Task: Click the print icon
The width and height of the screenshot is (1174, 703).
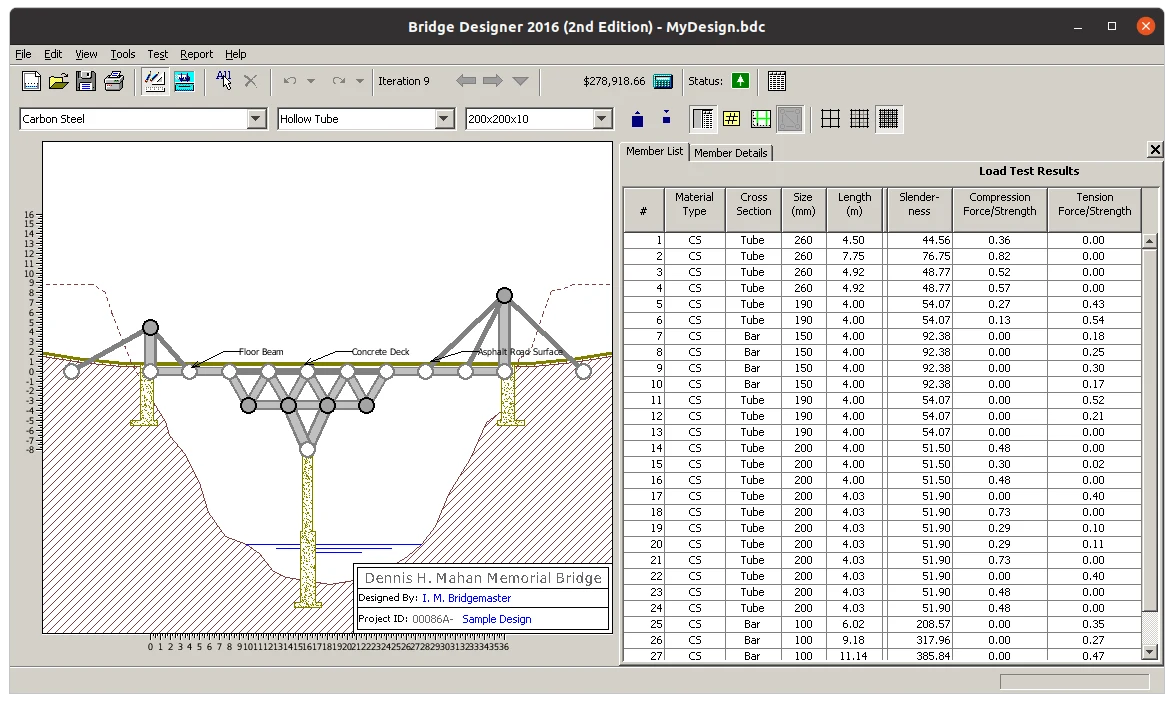Action: click(114, 81)
